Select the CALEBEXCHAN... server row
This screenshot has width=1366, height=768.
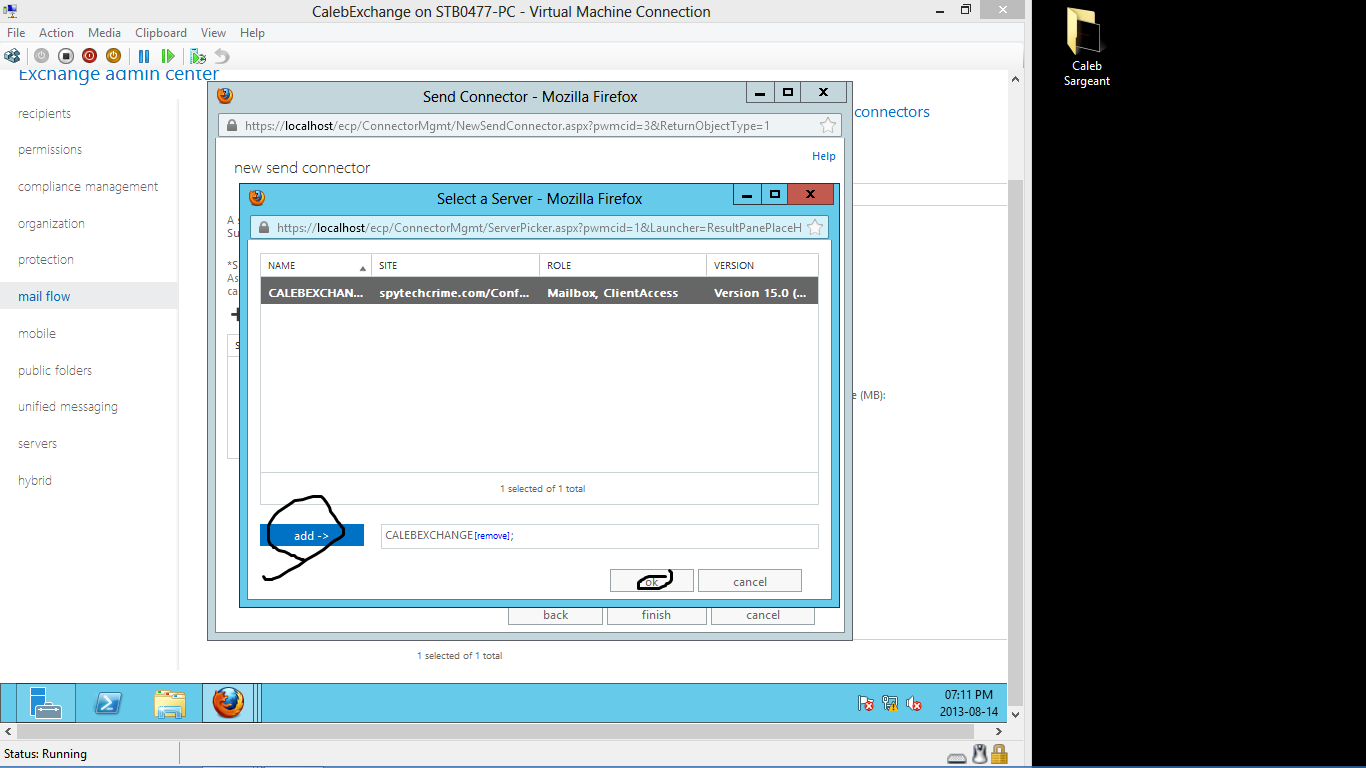tap(540, 293)
